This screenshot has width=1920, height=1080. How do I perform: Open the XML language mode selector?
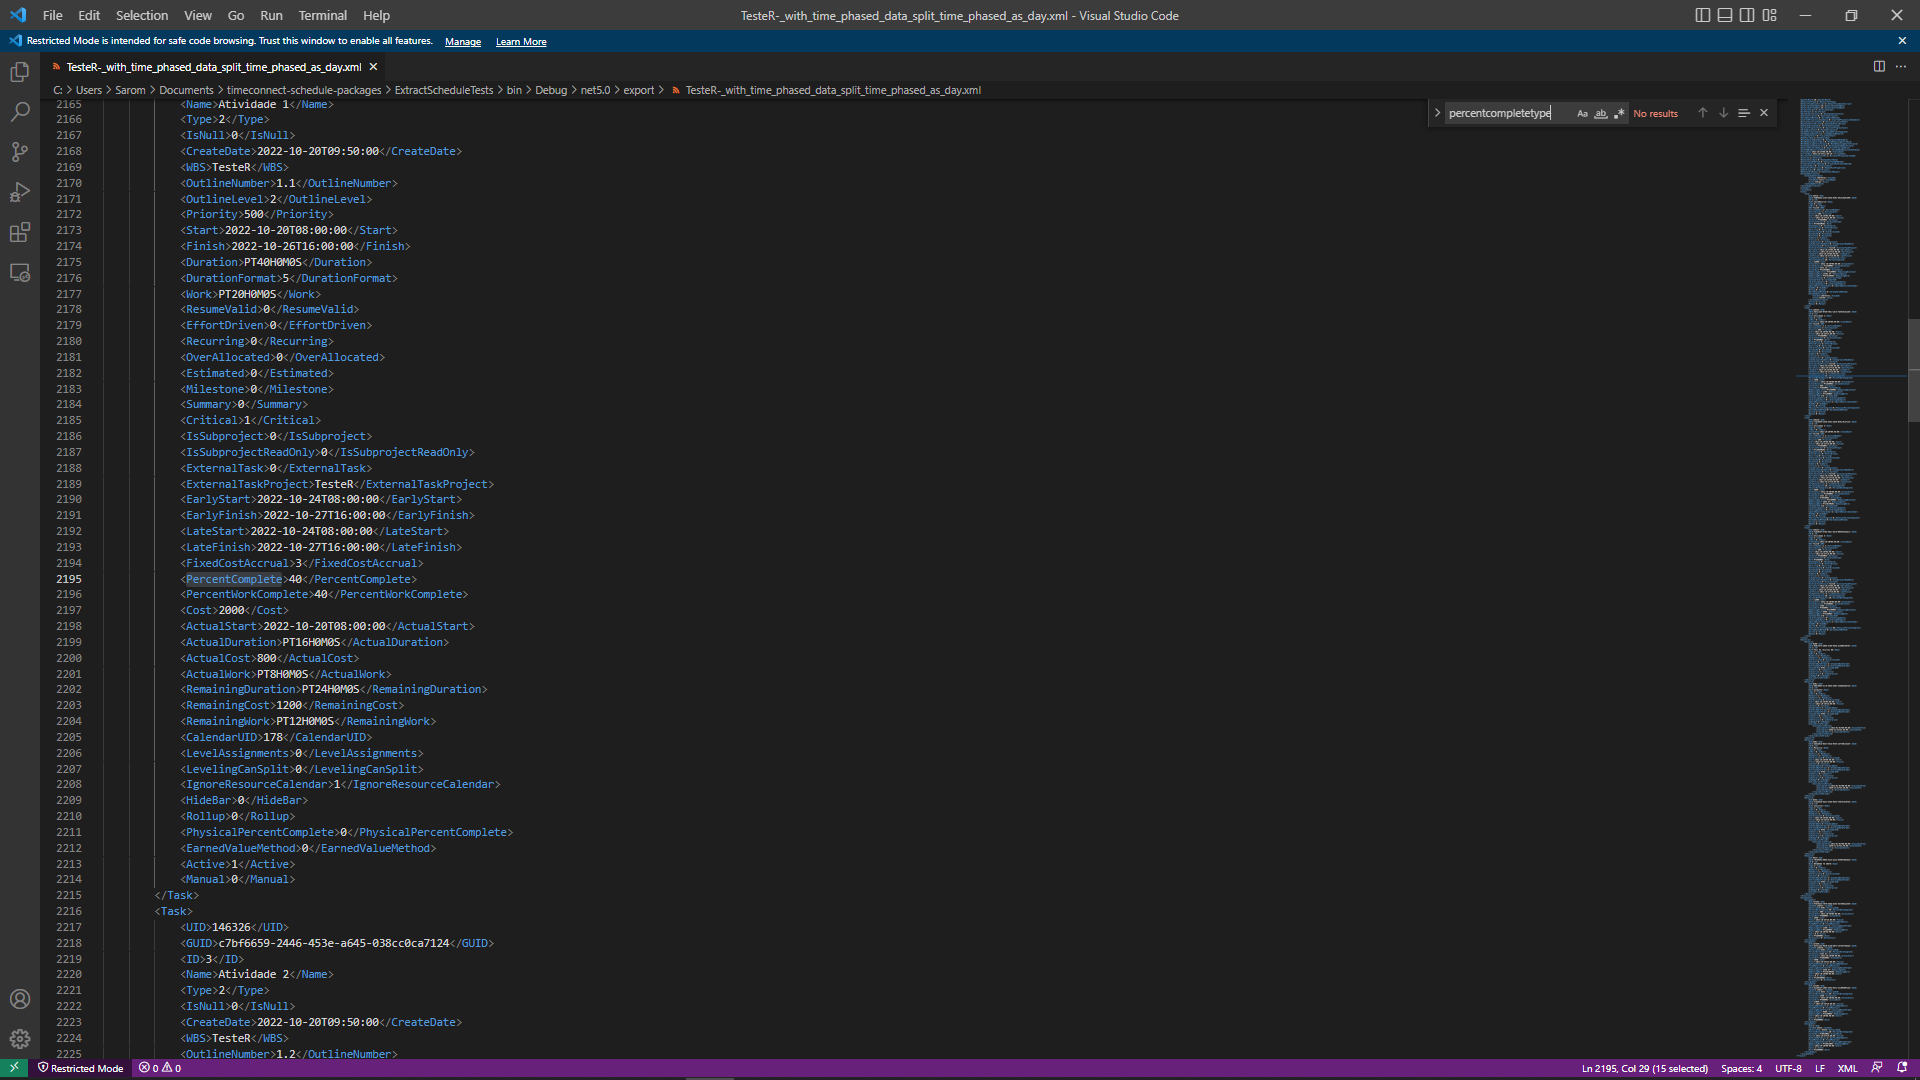coord(1847,1068)
